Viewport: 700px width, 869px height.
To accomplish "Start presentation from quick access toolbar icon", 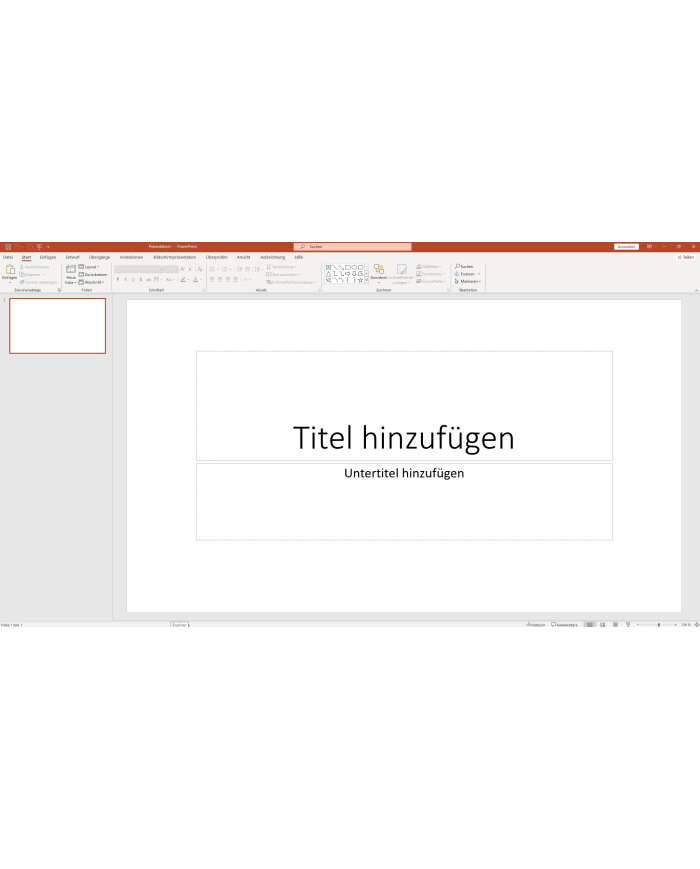I will [39, 247].
